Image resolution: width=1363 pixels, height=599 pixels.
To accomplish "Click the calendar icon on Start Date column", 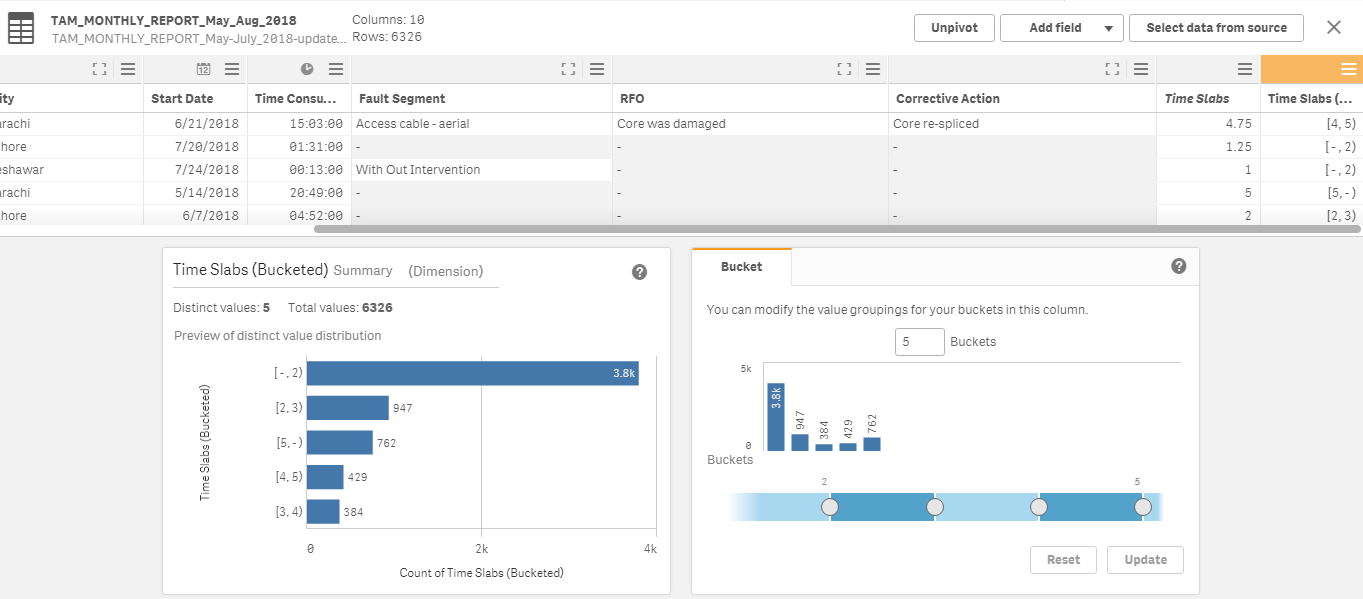I will click(203, 69).
